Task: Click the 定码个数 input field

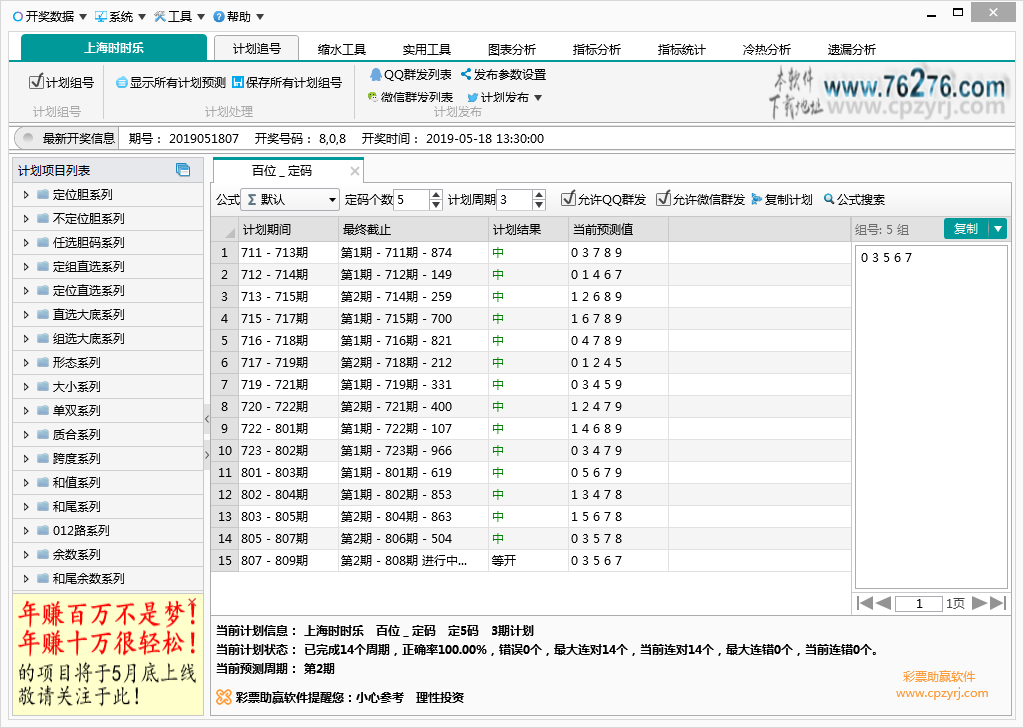Action: tap(411, 199)
